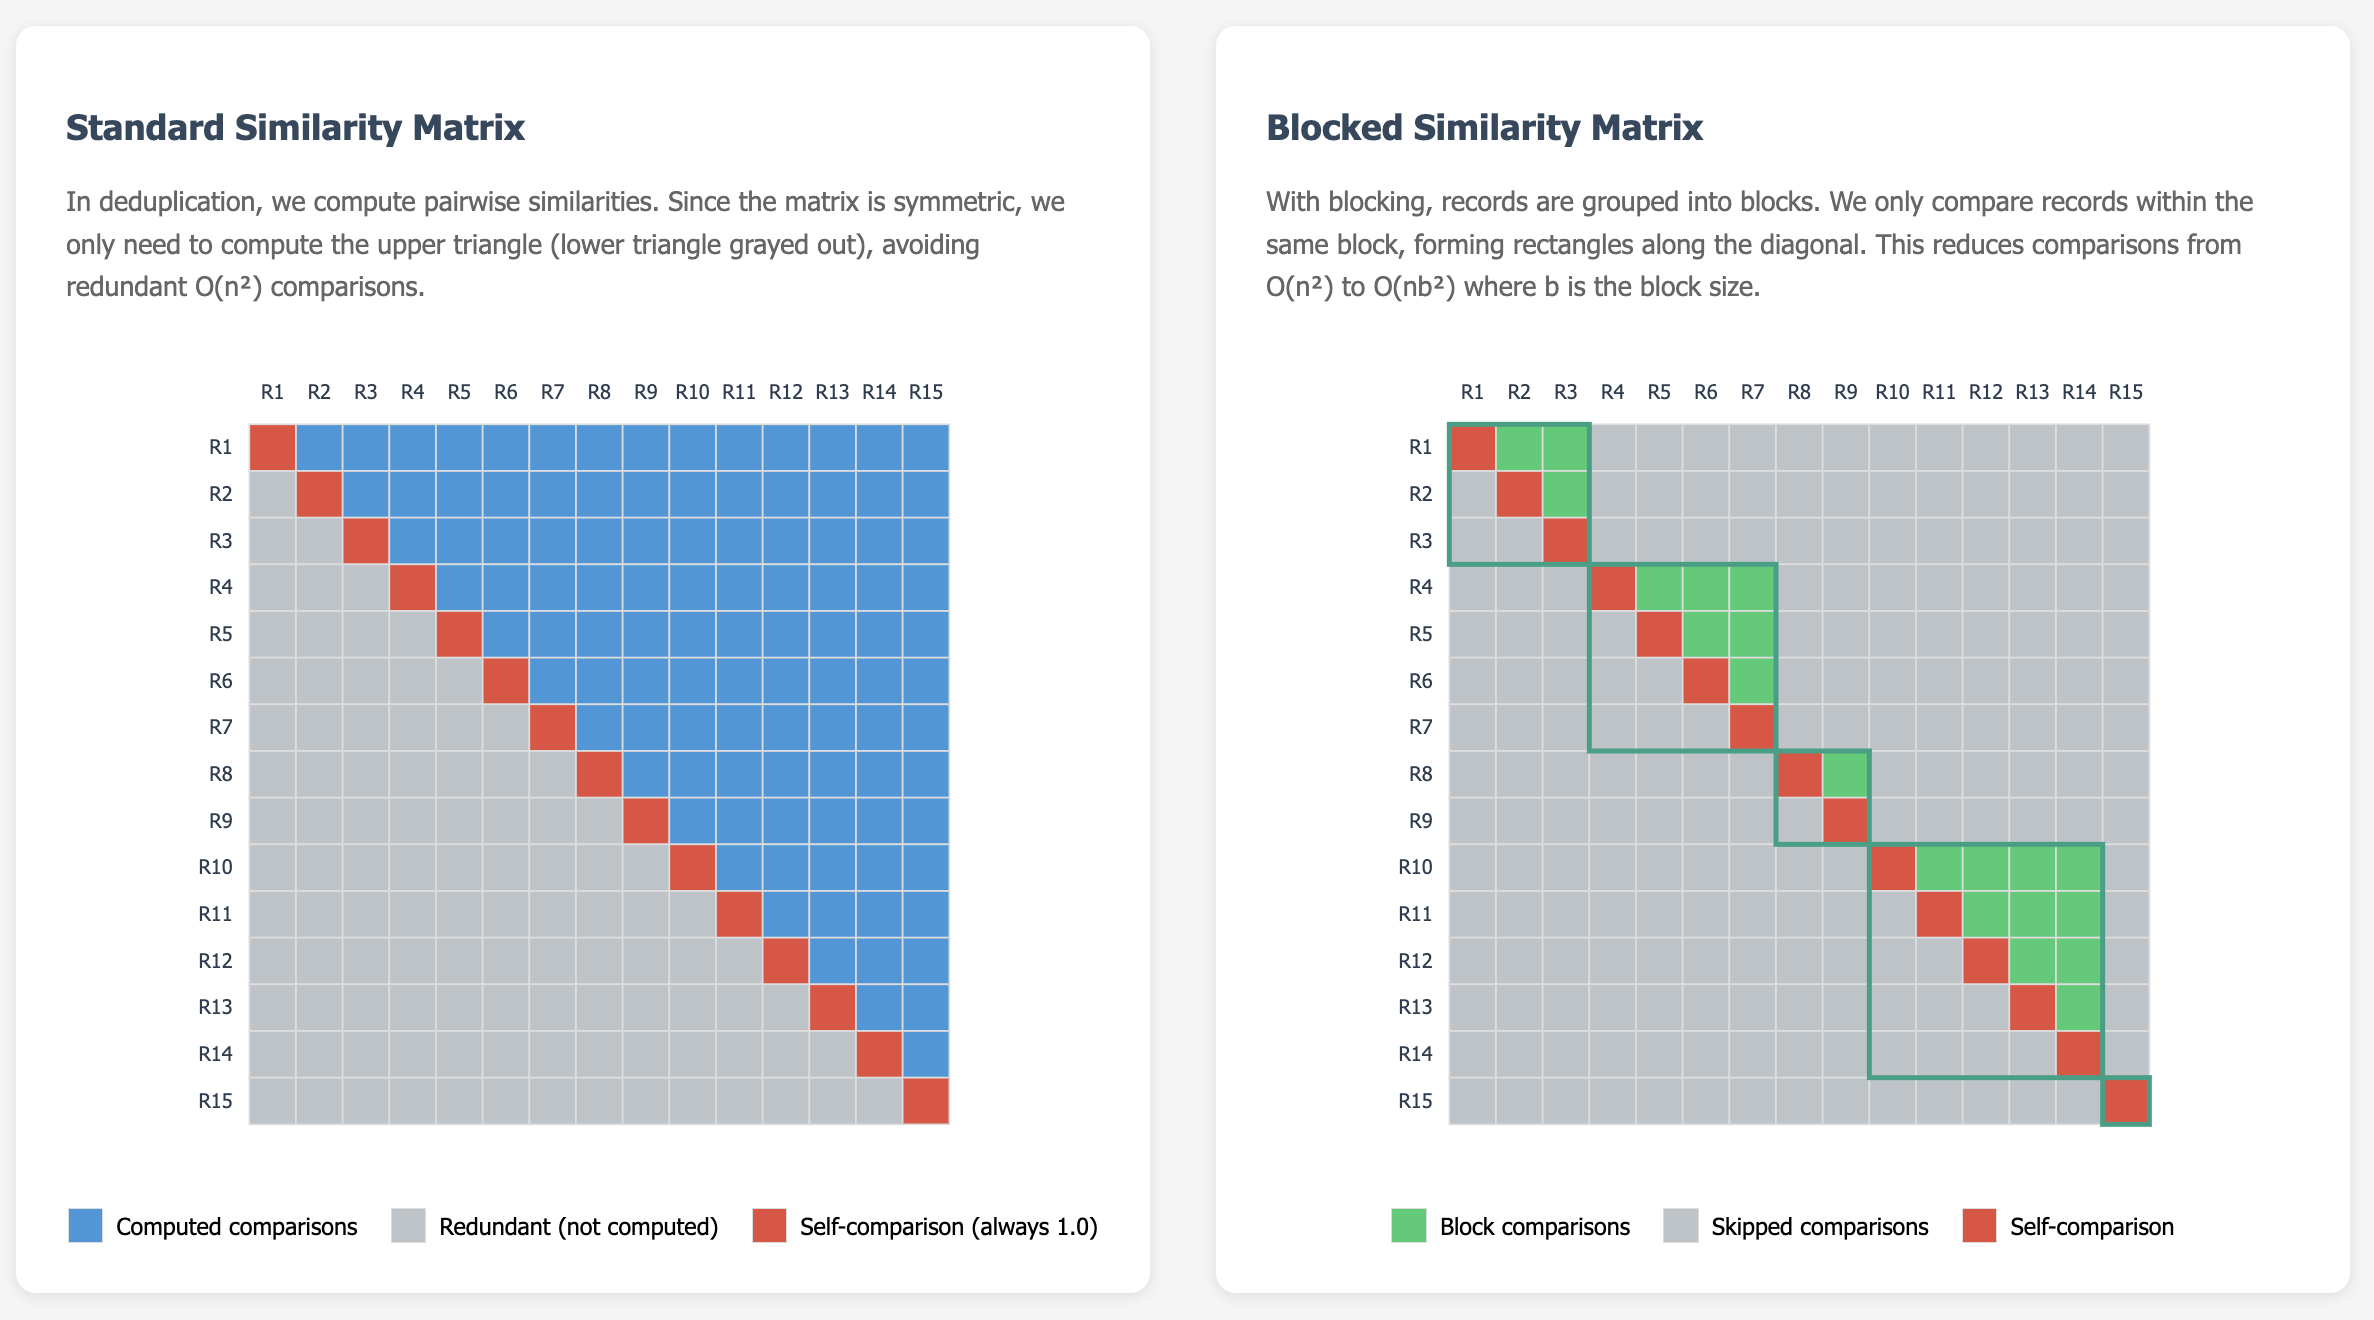Screen dimensions: 2374x1320
Task: Click the Blocked legend's red Self-comparison swatch
Action: pyautogui.click(x=1979, y=1226)
